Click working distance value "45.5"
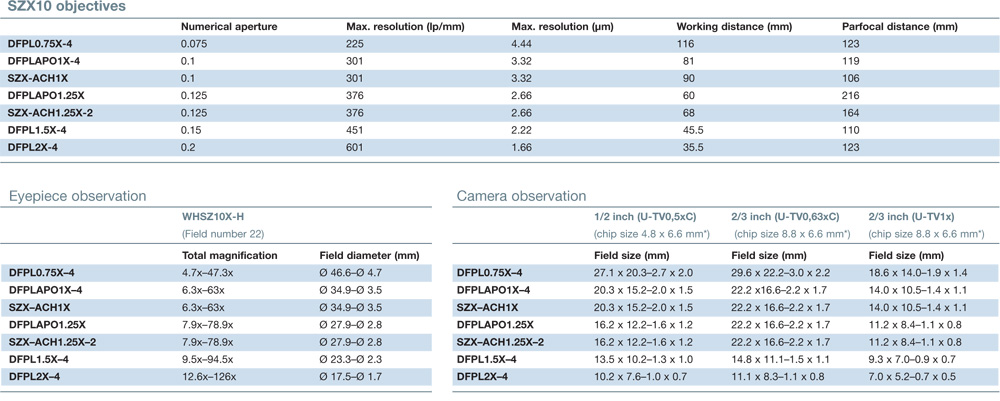Image resolution: width=1000 pixels, height=401 pixels. click(691, 130)
